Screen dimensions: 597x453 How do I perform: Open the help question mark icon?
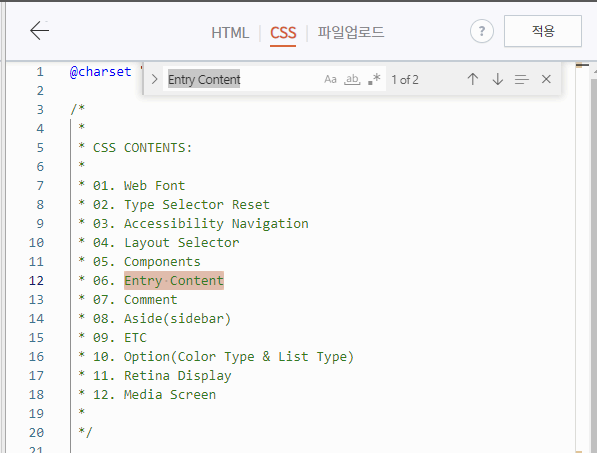click(x=482, y=31)
